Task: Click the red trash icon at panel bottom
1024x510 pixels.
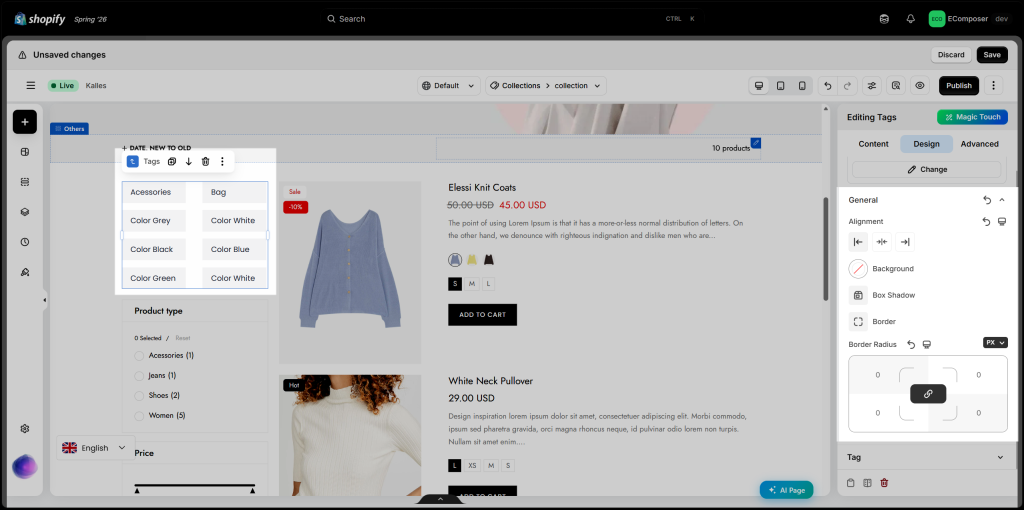Action: click(x=884, y=483)
